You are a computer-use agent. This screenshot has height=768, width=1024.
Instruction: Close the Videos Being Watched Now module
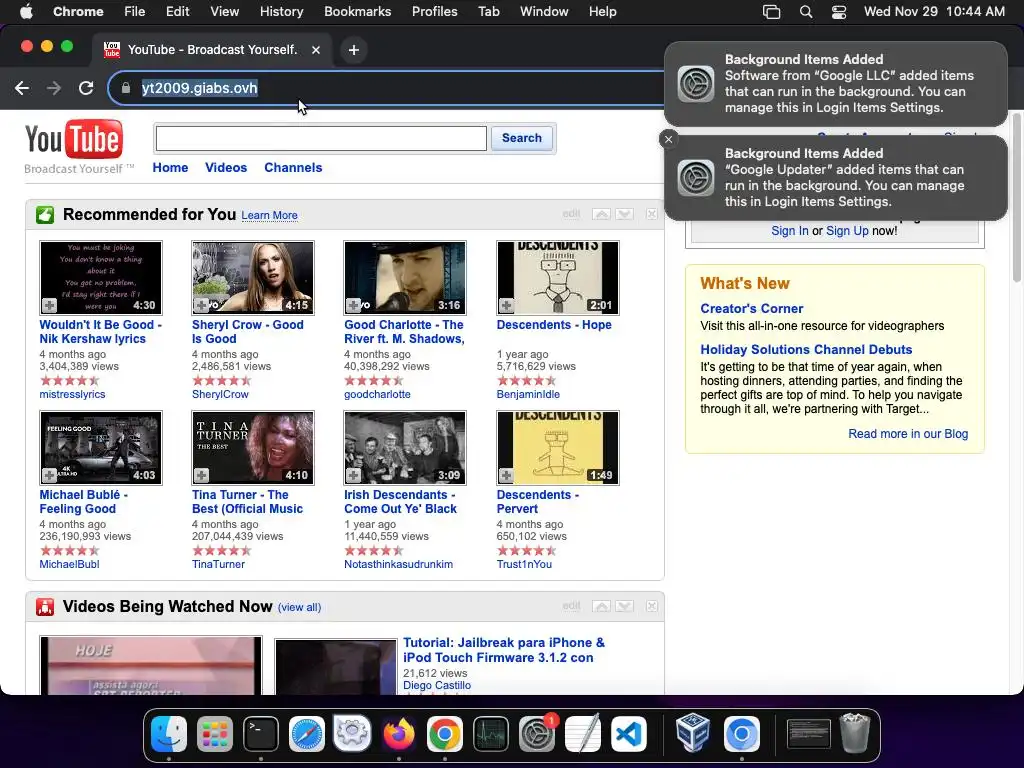pyautogui.click(x=652, y=606)
